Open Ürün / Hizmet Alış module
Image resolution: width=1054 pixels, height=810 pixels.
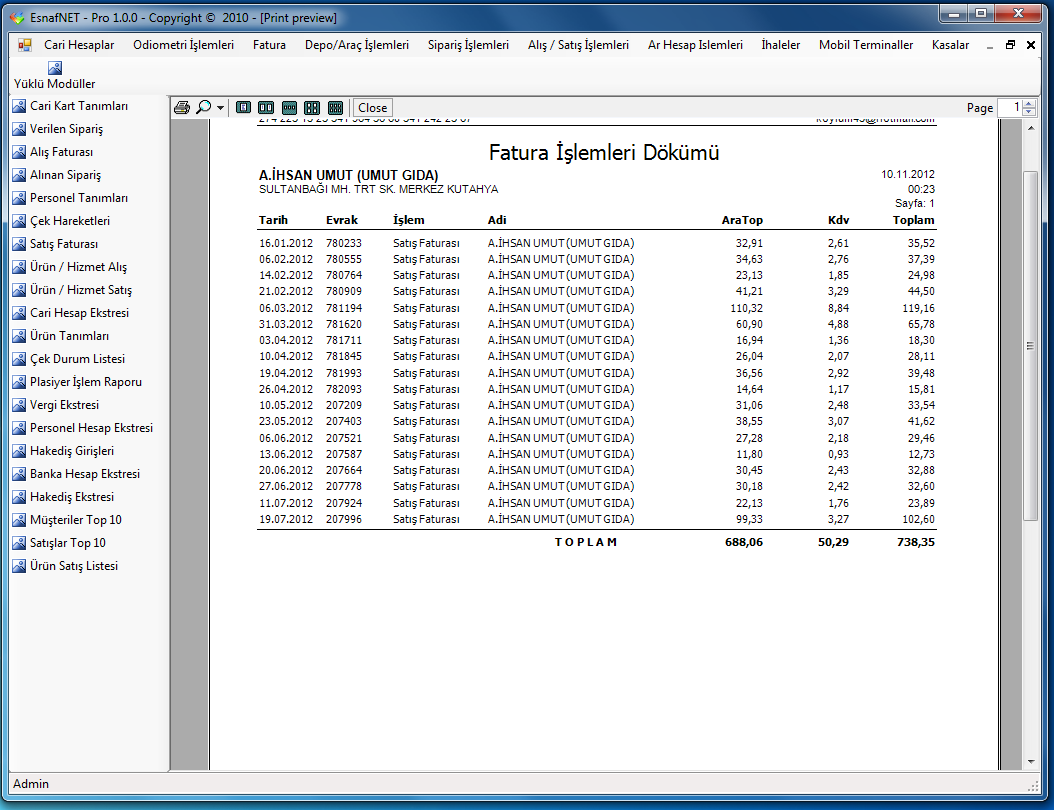pyautogui.click(x=70, y=267)
